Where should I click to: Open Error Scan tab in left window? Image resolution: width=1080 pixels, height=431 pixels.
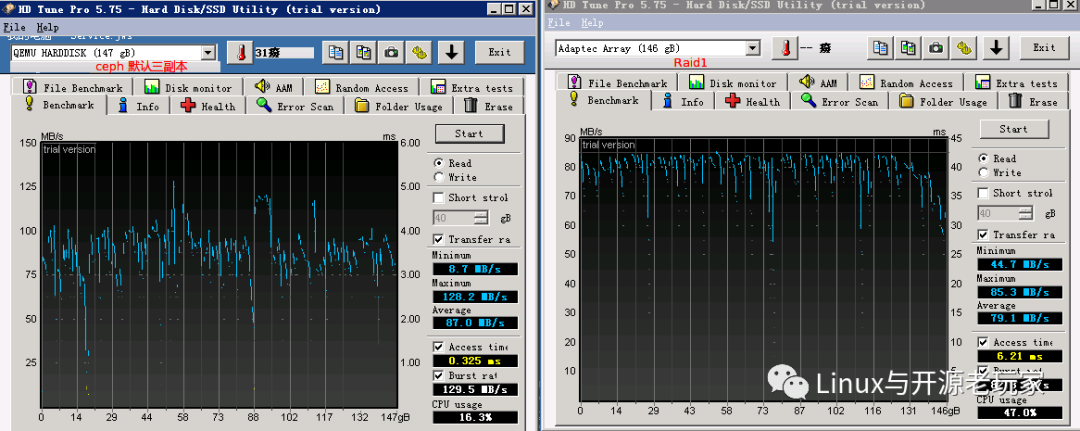click(295, 107)
